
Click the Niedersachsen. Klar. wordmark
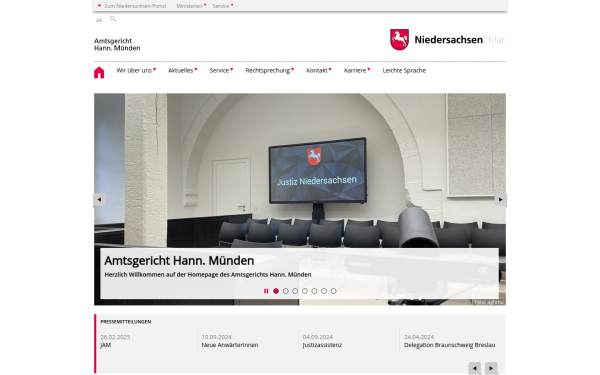(460, 40)
